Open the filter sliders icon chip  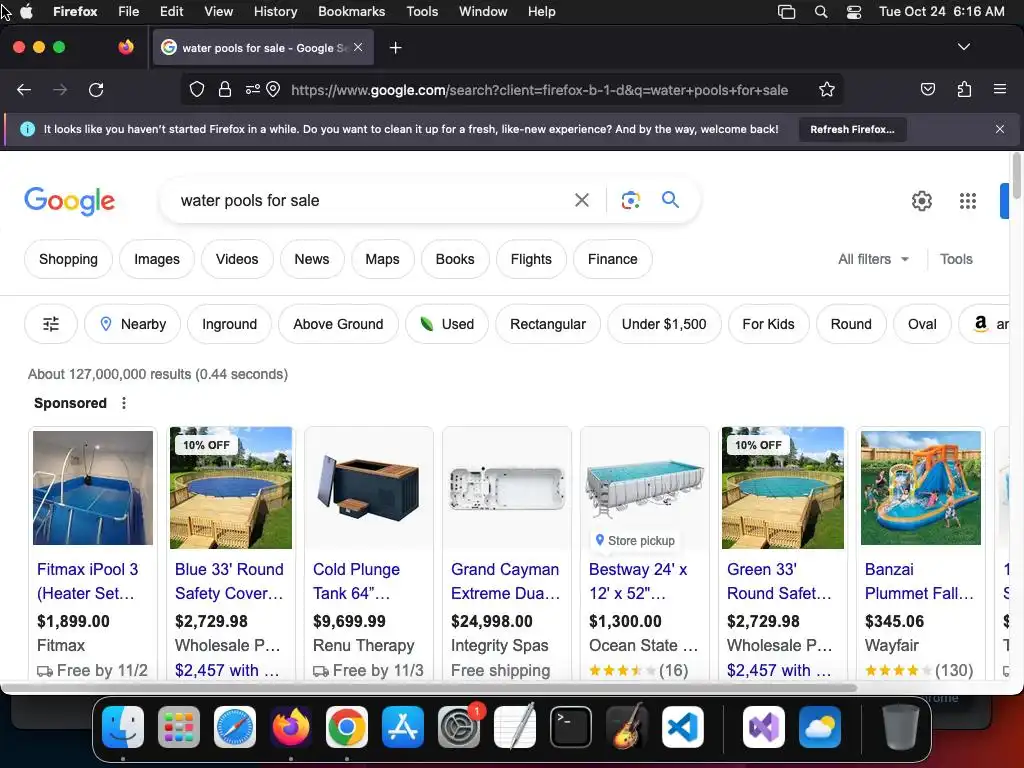tap(51, 324)
